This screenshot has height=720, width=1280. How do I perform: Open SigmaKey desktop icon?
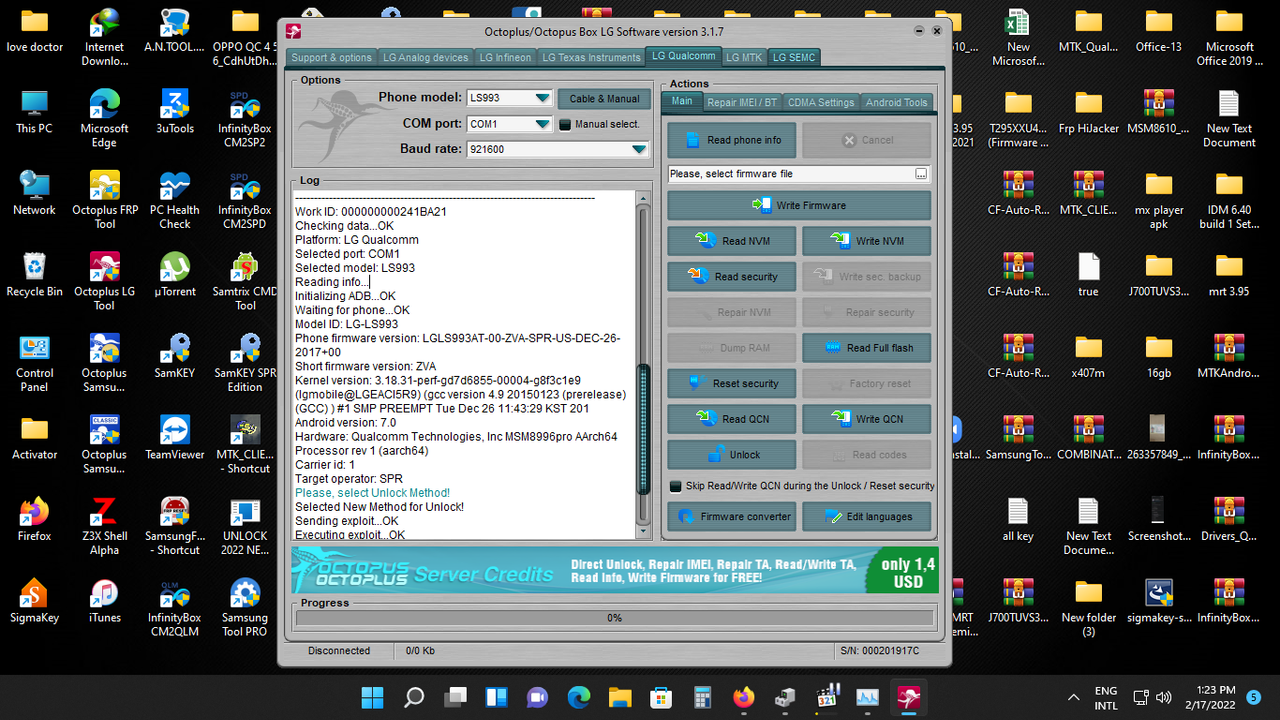point(35,600)
